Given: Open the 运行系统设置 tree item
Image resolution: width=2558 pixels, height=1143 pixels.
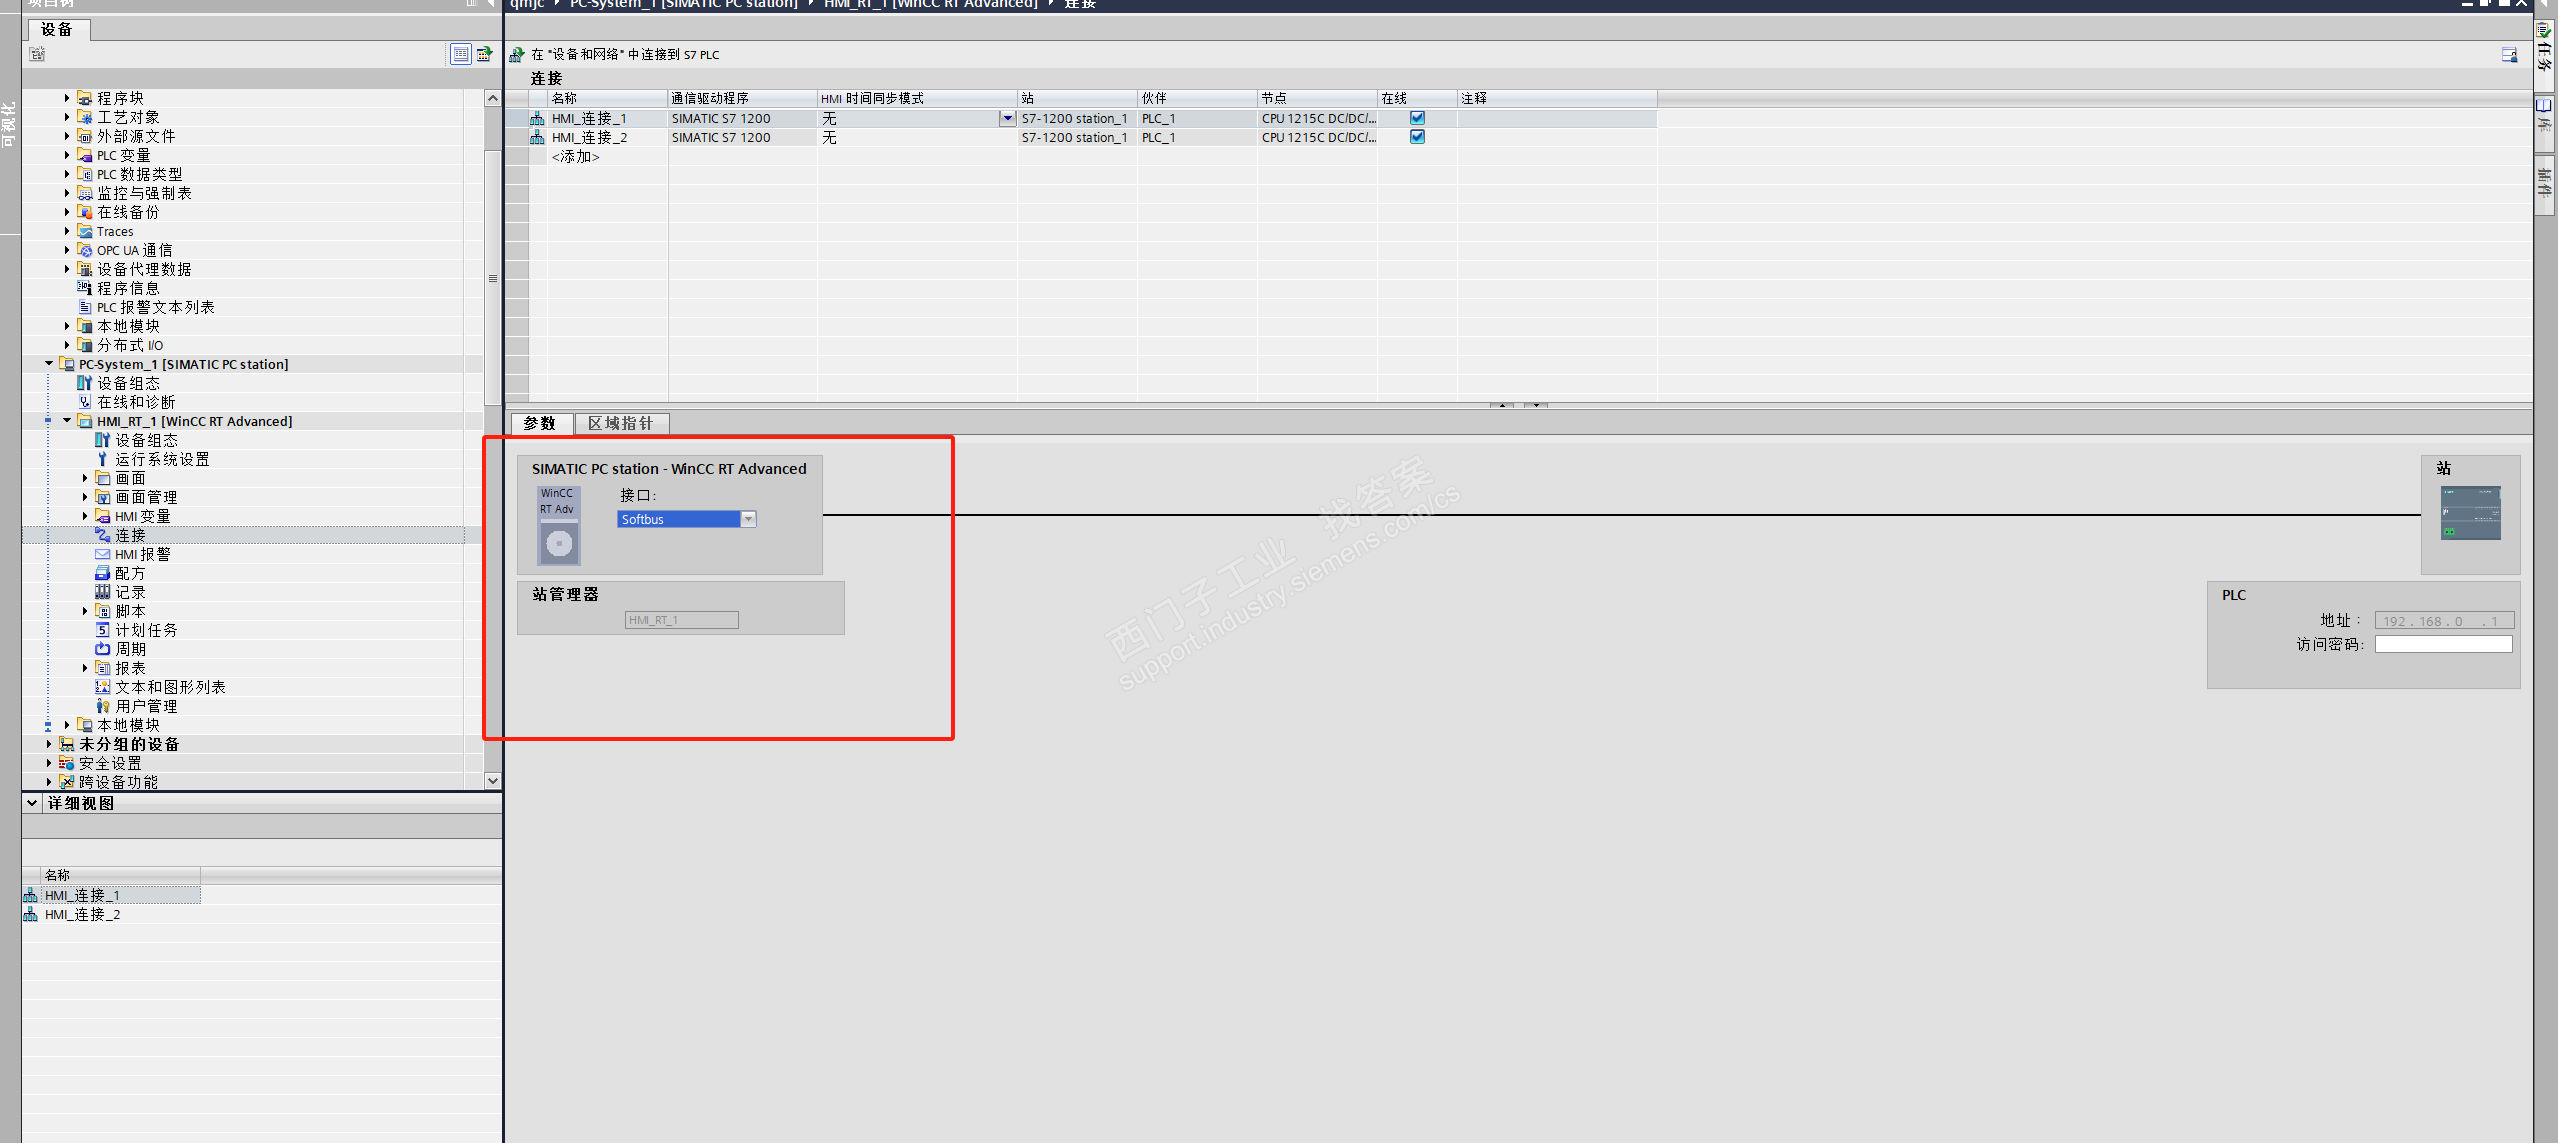Looking at the screenshot, I should click(x=162, y=459).
